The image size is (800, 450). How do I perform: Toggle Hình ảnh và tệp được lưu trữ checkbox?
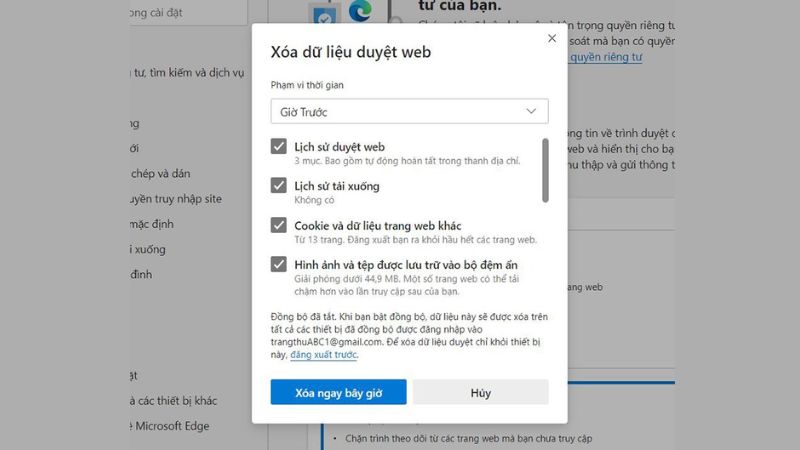(x=279, y=264)
